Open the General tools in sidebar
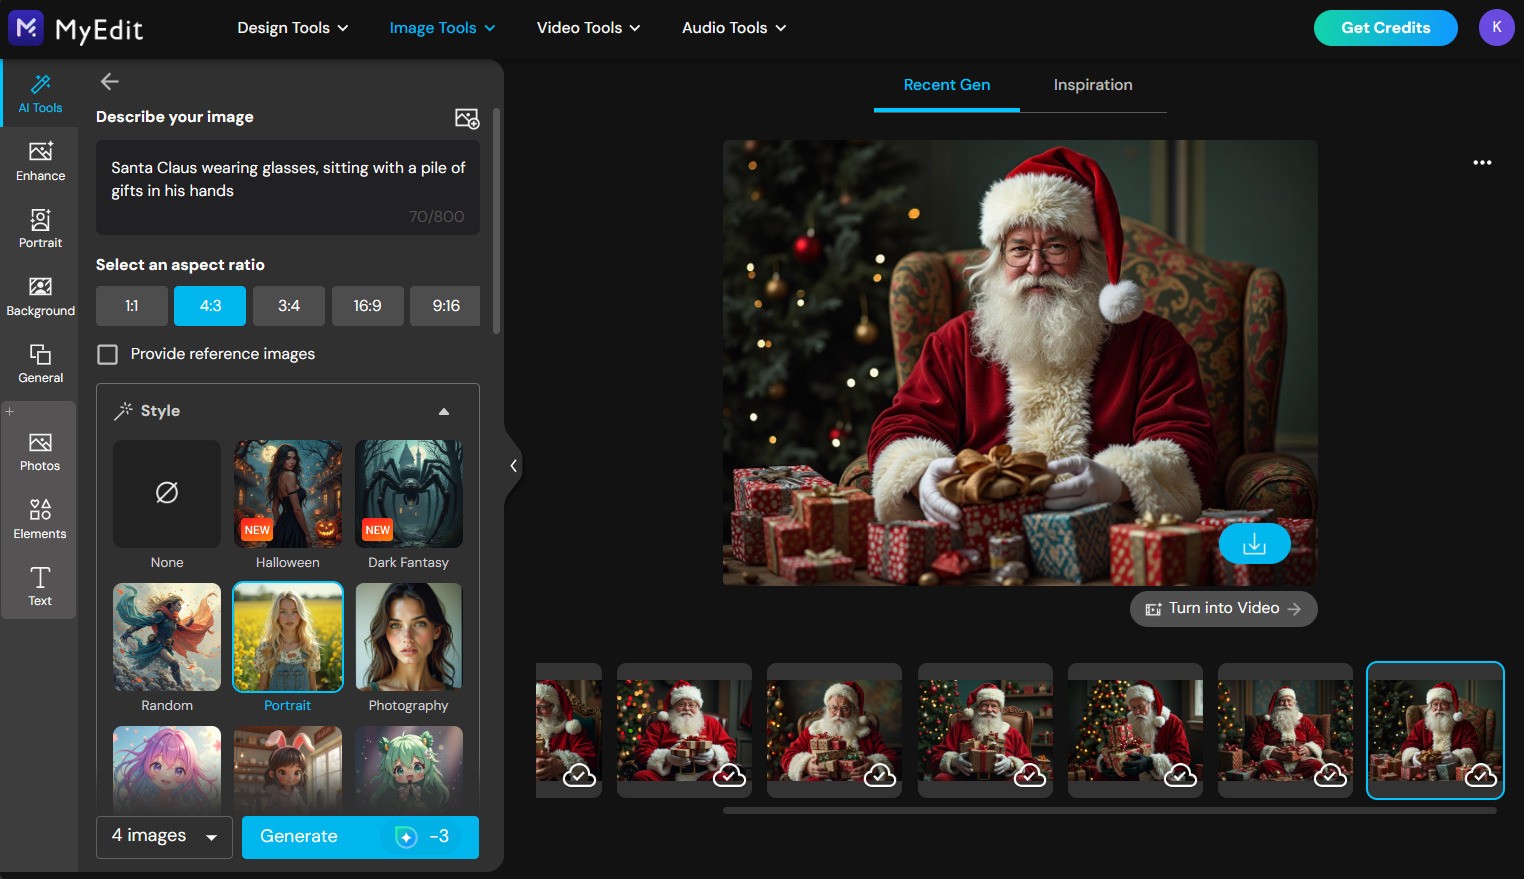Image resolution: width=1524 pixels, height=879 pixels. click(x=40, y=363)
